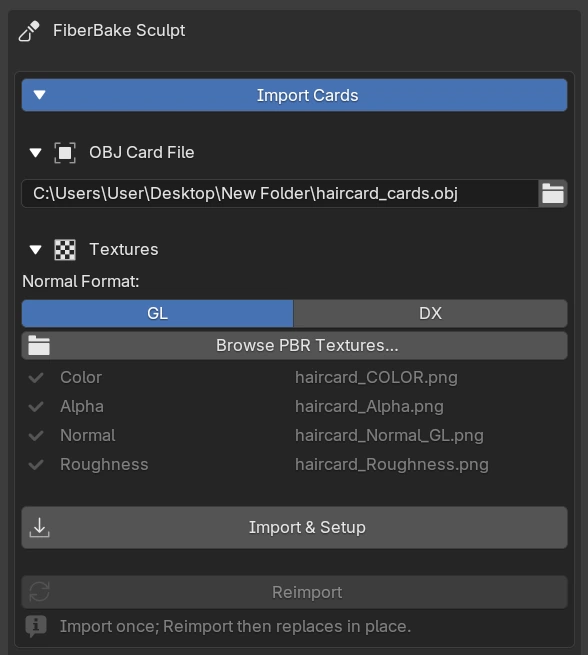Collapse the OBJ Card File section triangle
The height and width of the screenshot is (655, 588).
click(x=35, y=152)
